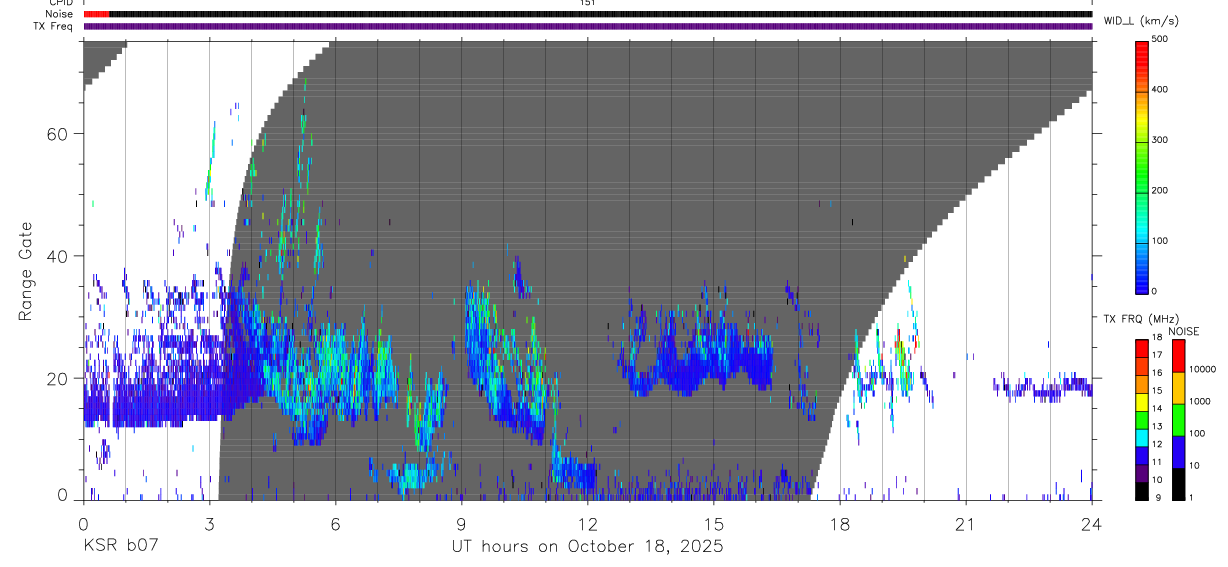
Task: Click the '9' UT hour tick label
Action: pyautogui.click(x=461, y=523)
